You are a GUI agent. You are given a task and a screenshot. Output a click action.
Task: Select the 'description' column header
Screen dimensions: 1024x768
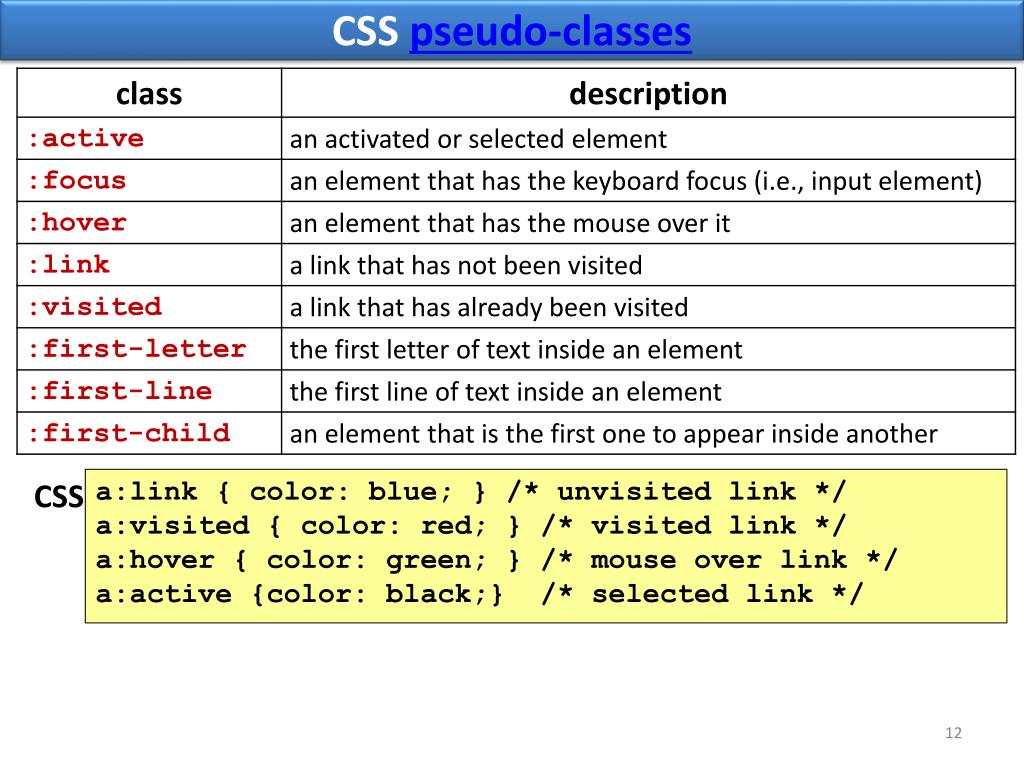point(648,93)
